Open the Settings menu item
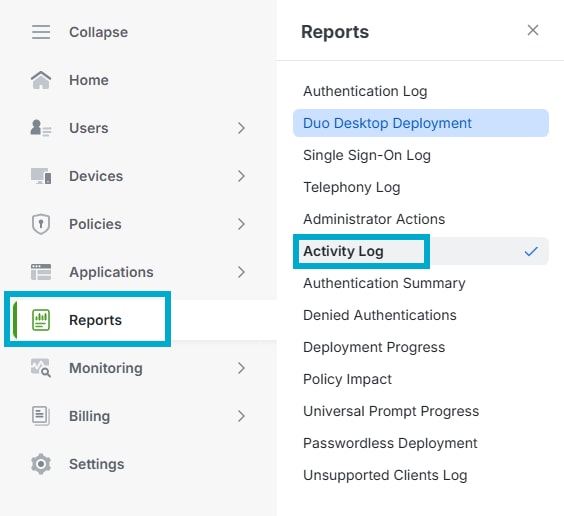Screen dimensions: 564x516 click(96, 464)
